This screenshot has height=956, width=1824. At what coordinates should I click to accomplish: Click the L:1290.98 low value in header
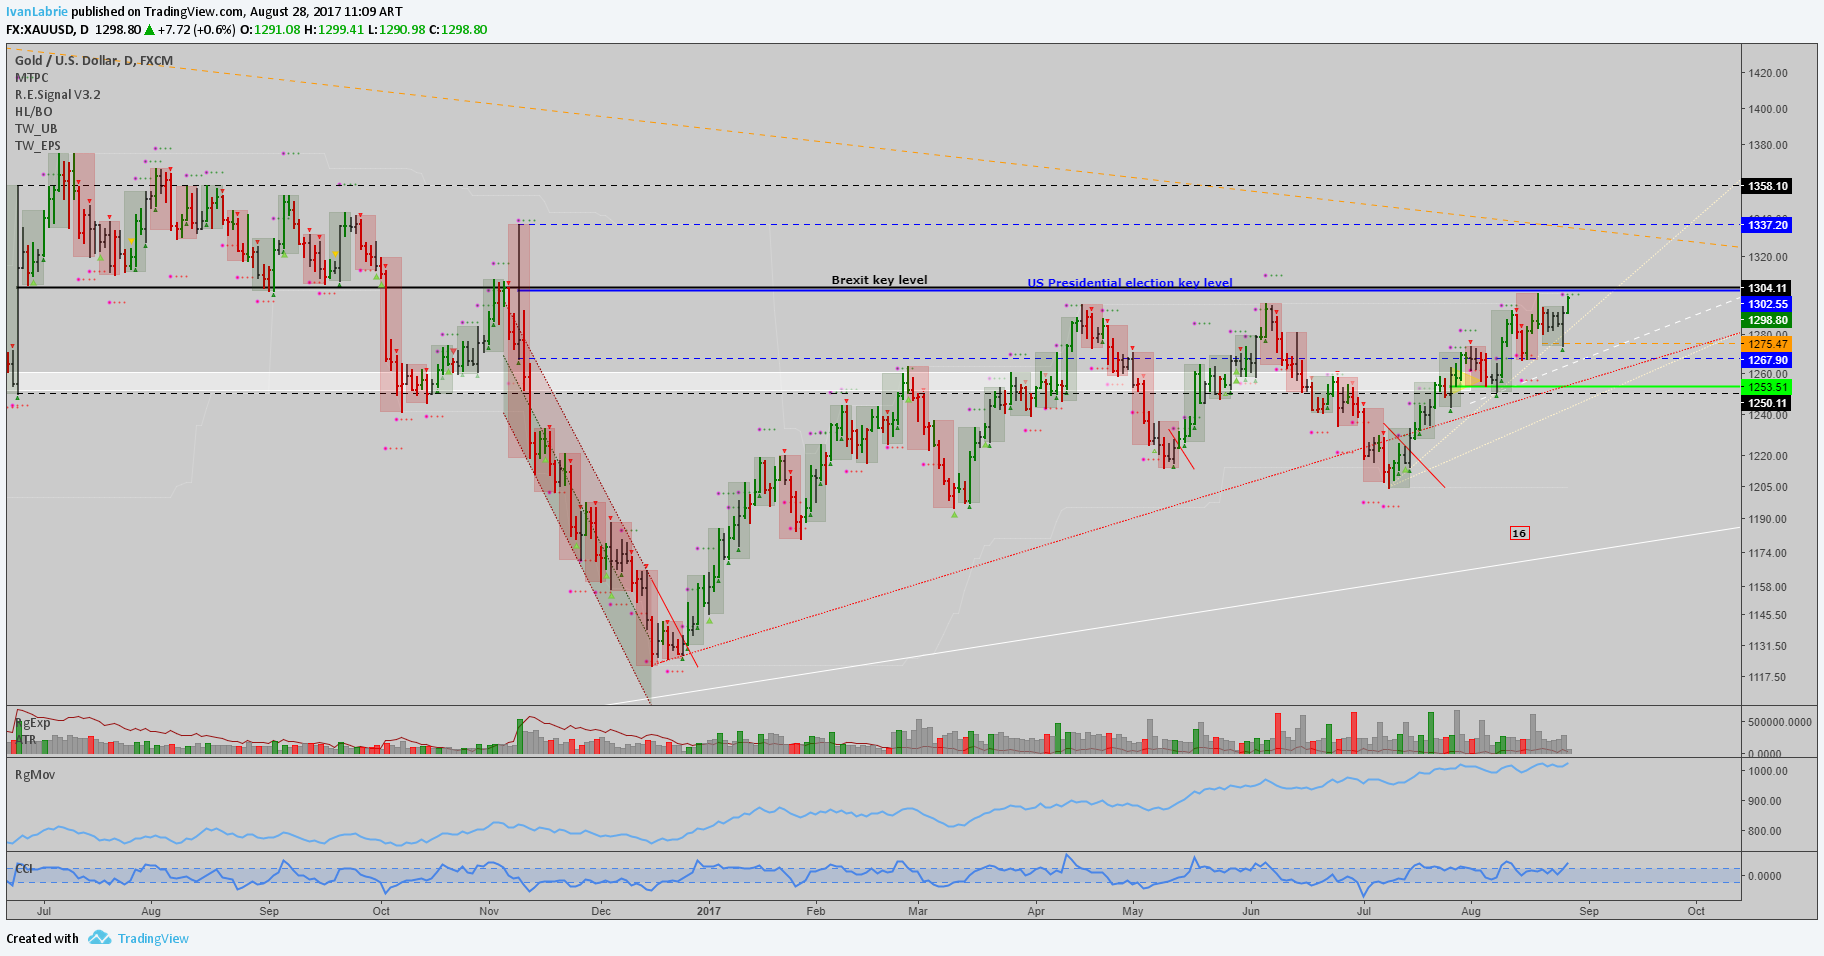coord(398,30)
